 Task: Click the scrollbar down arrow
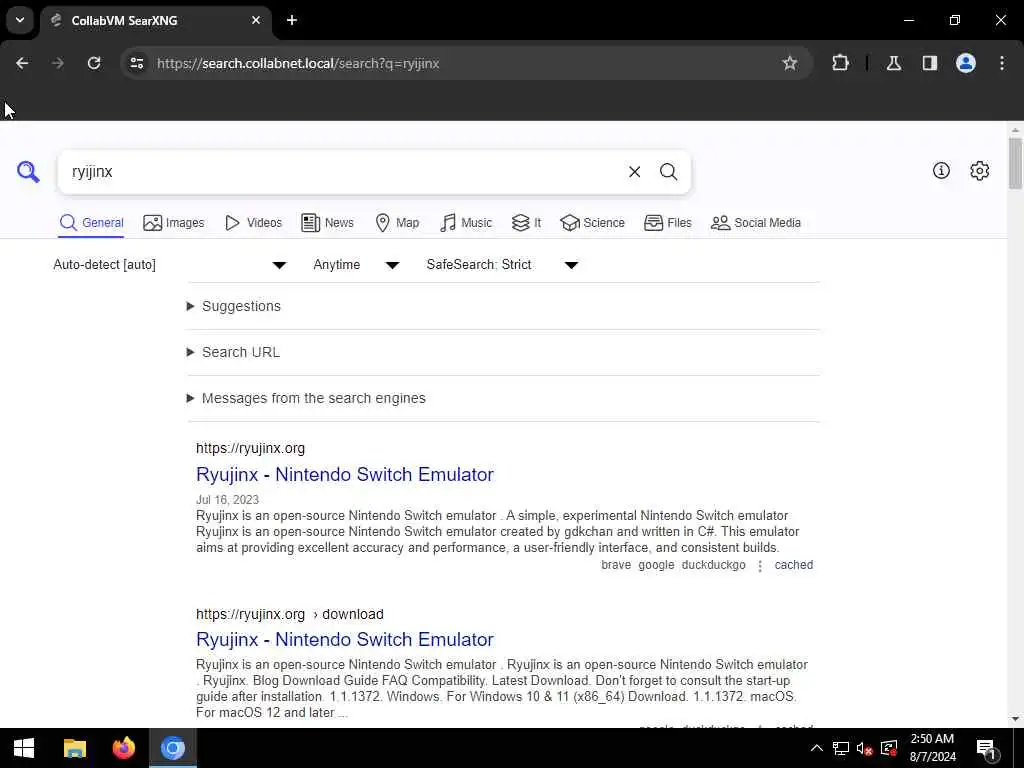point(1015,720)
